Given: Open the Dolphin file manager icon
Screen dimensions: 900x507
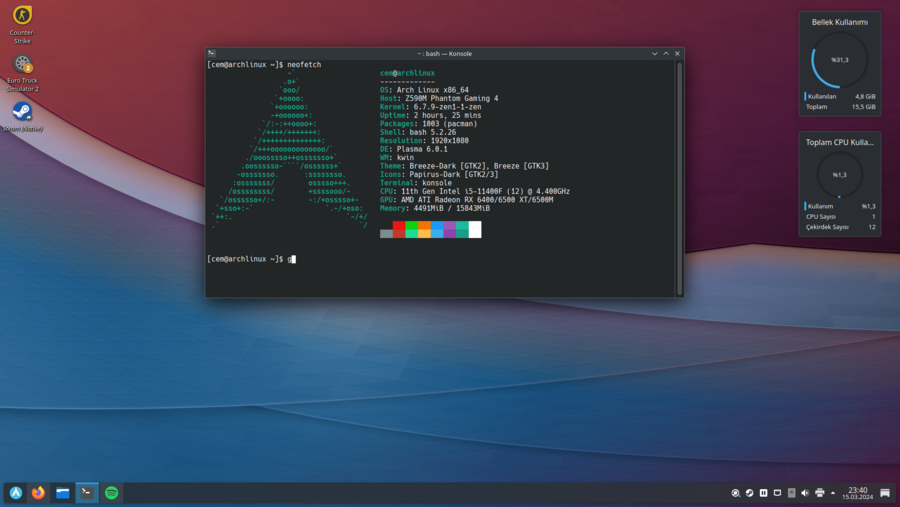Looking at the screenshot, I should coord(63,493).
